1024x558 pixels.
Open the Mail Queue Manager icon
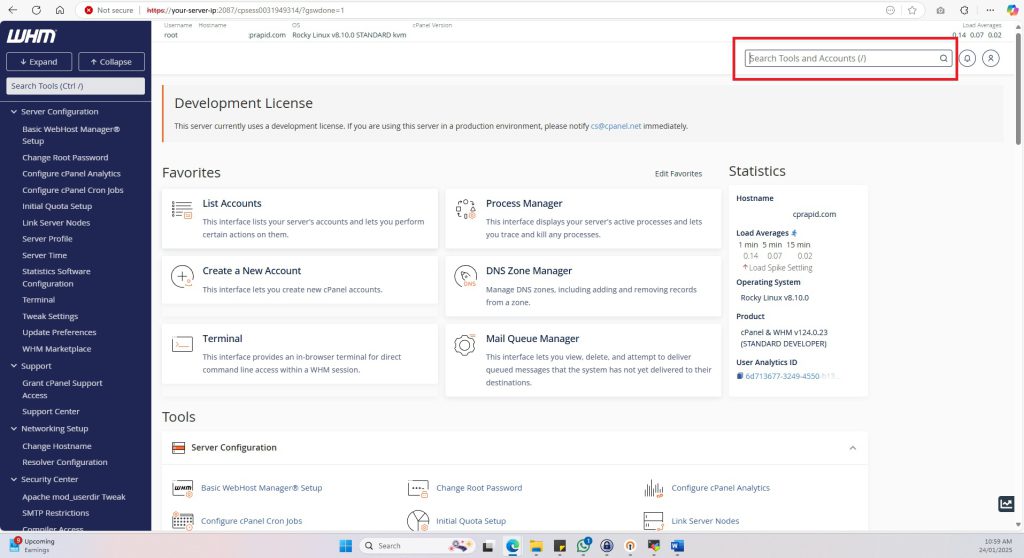(x=465, y=345)
